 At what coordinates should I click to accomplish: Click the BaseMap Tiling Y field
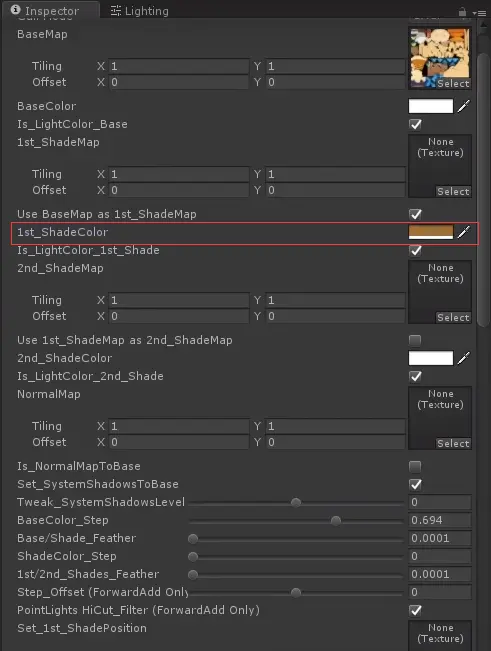[335, 66]
